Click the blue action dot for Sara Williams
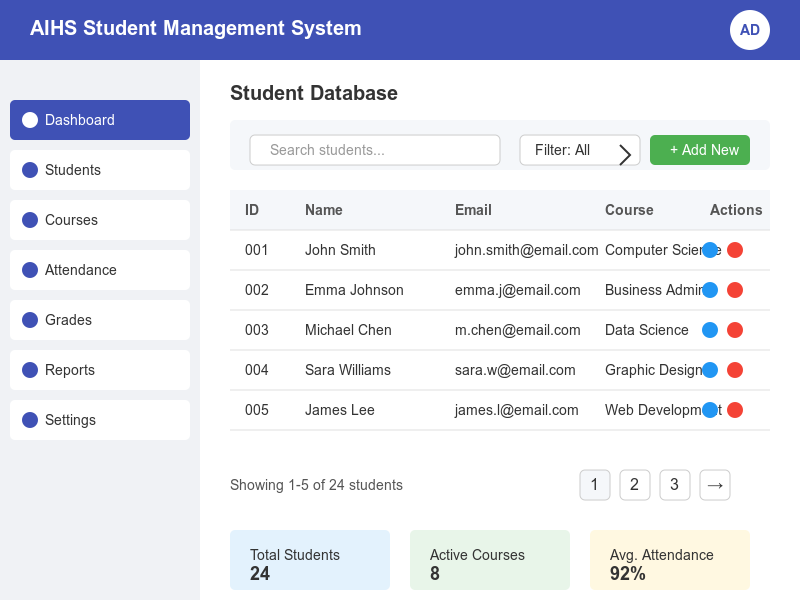The width and height of the screenshot is (800, 600). pos(710,370)
